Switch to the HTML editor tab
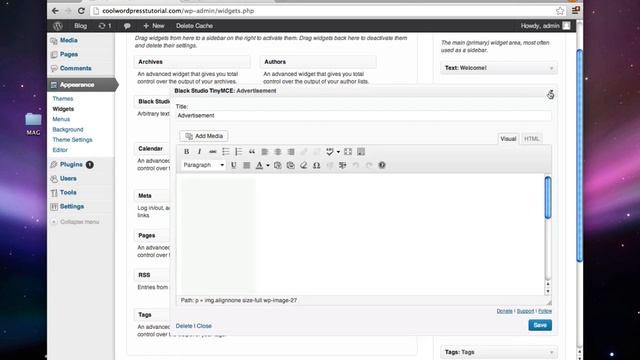 coord(531,139)
